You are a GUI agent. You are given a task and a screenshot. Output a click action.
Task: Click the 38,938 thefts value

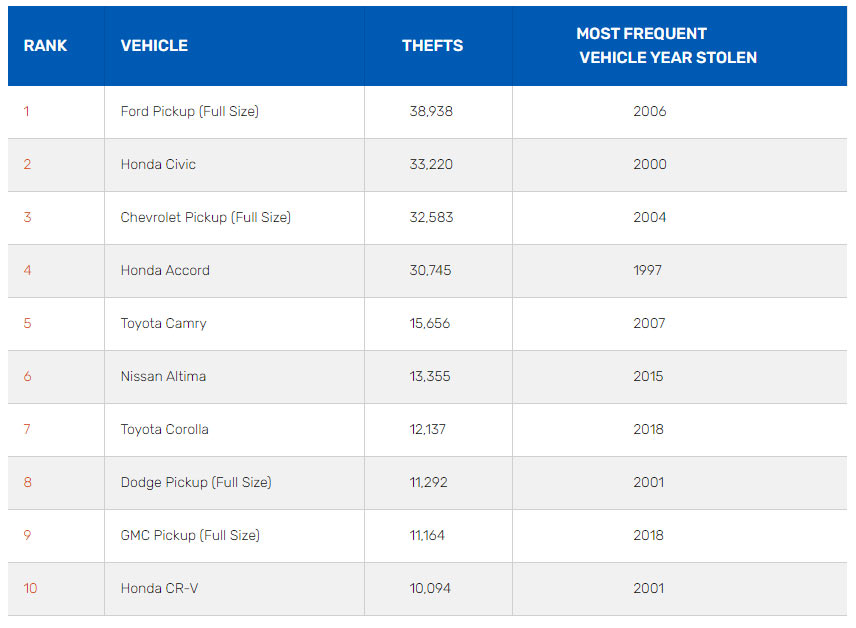(x=431, y=111)
